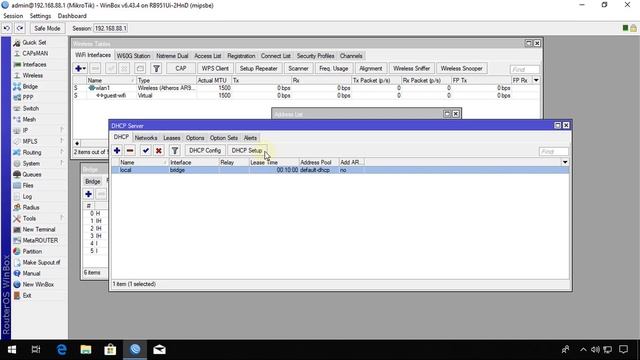Open Queues from sidebar

pos(32,175)
